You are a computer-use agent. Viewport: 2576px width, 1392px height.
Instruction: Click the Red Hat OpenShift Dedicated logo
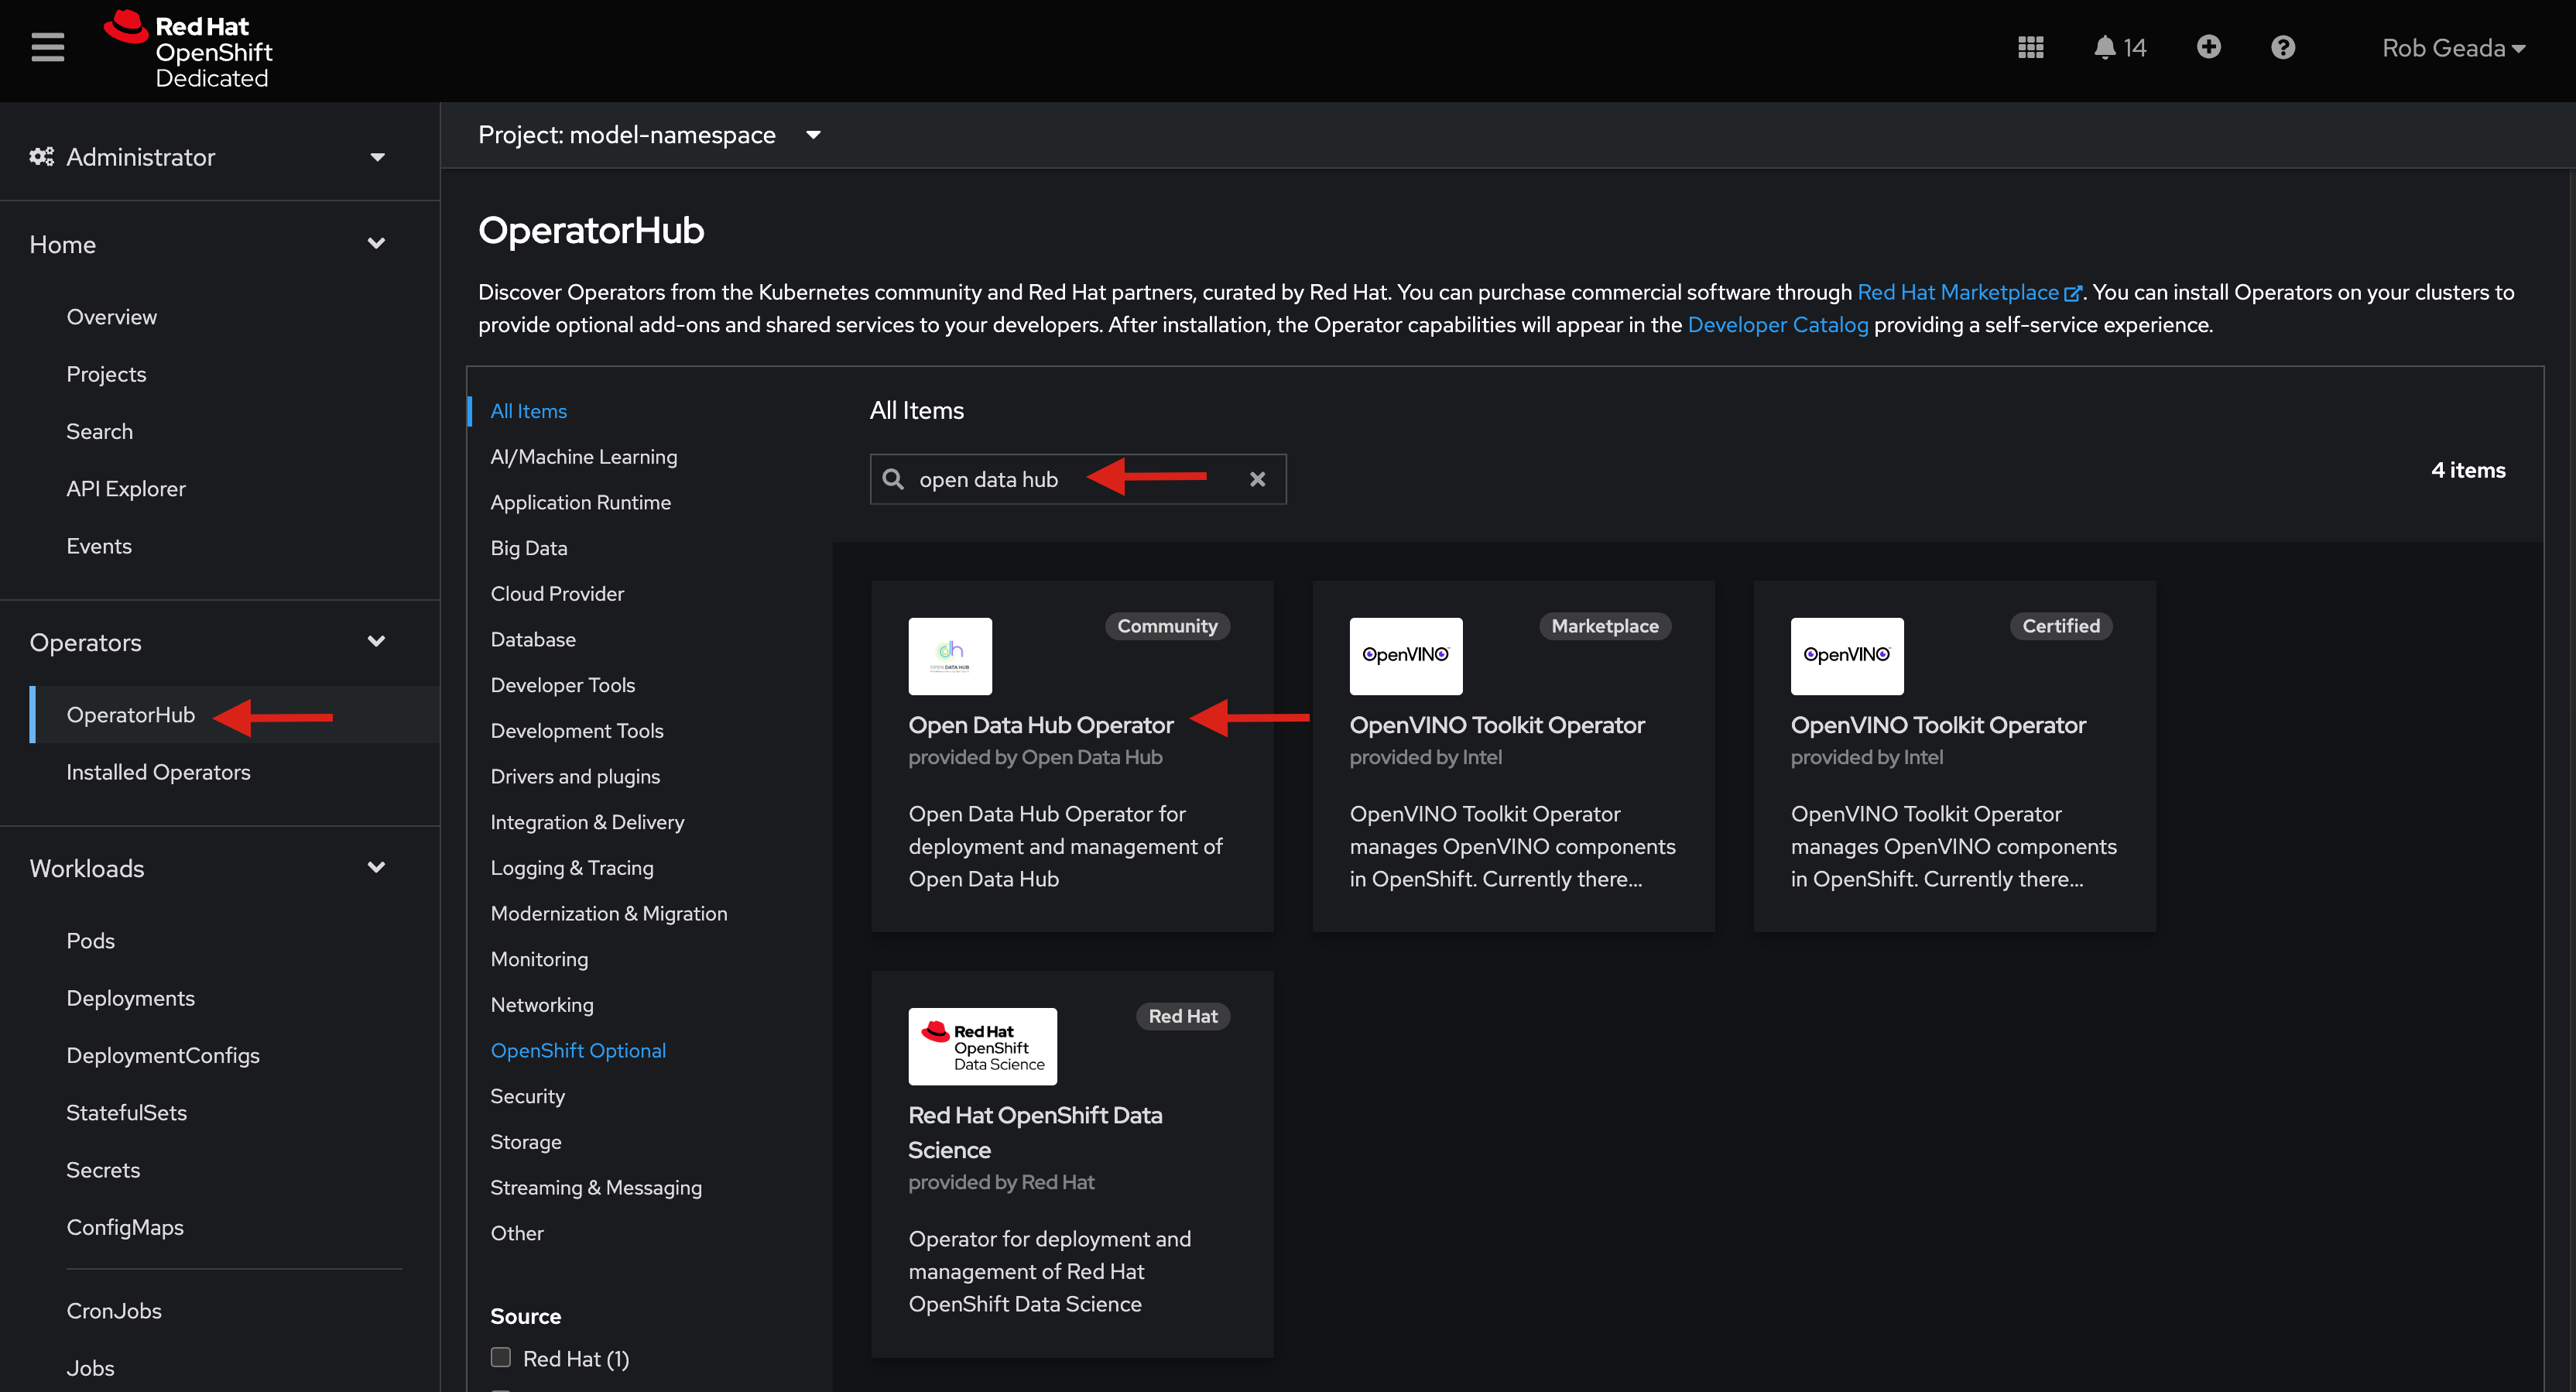188,50
